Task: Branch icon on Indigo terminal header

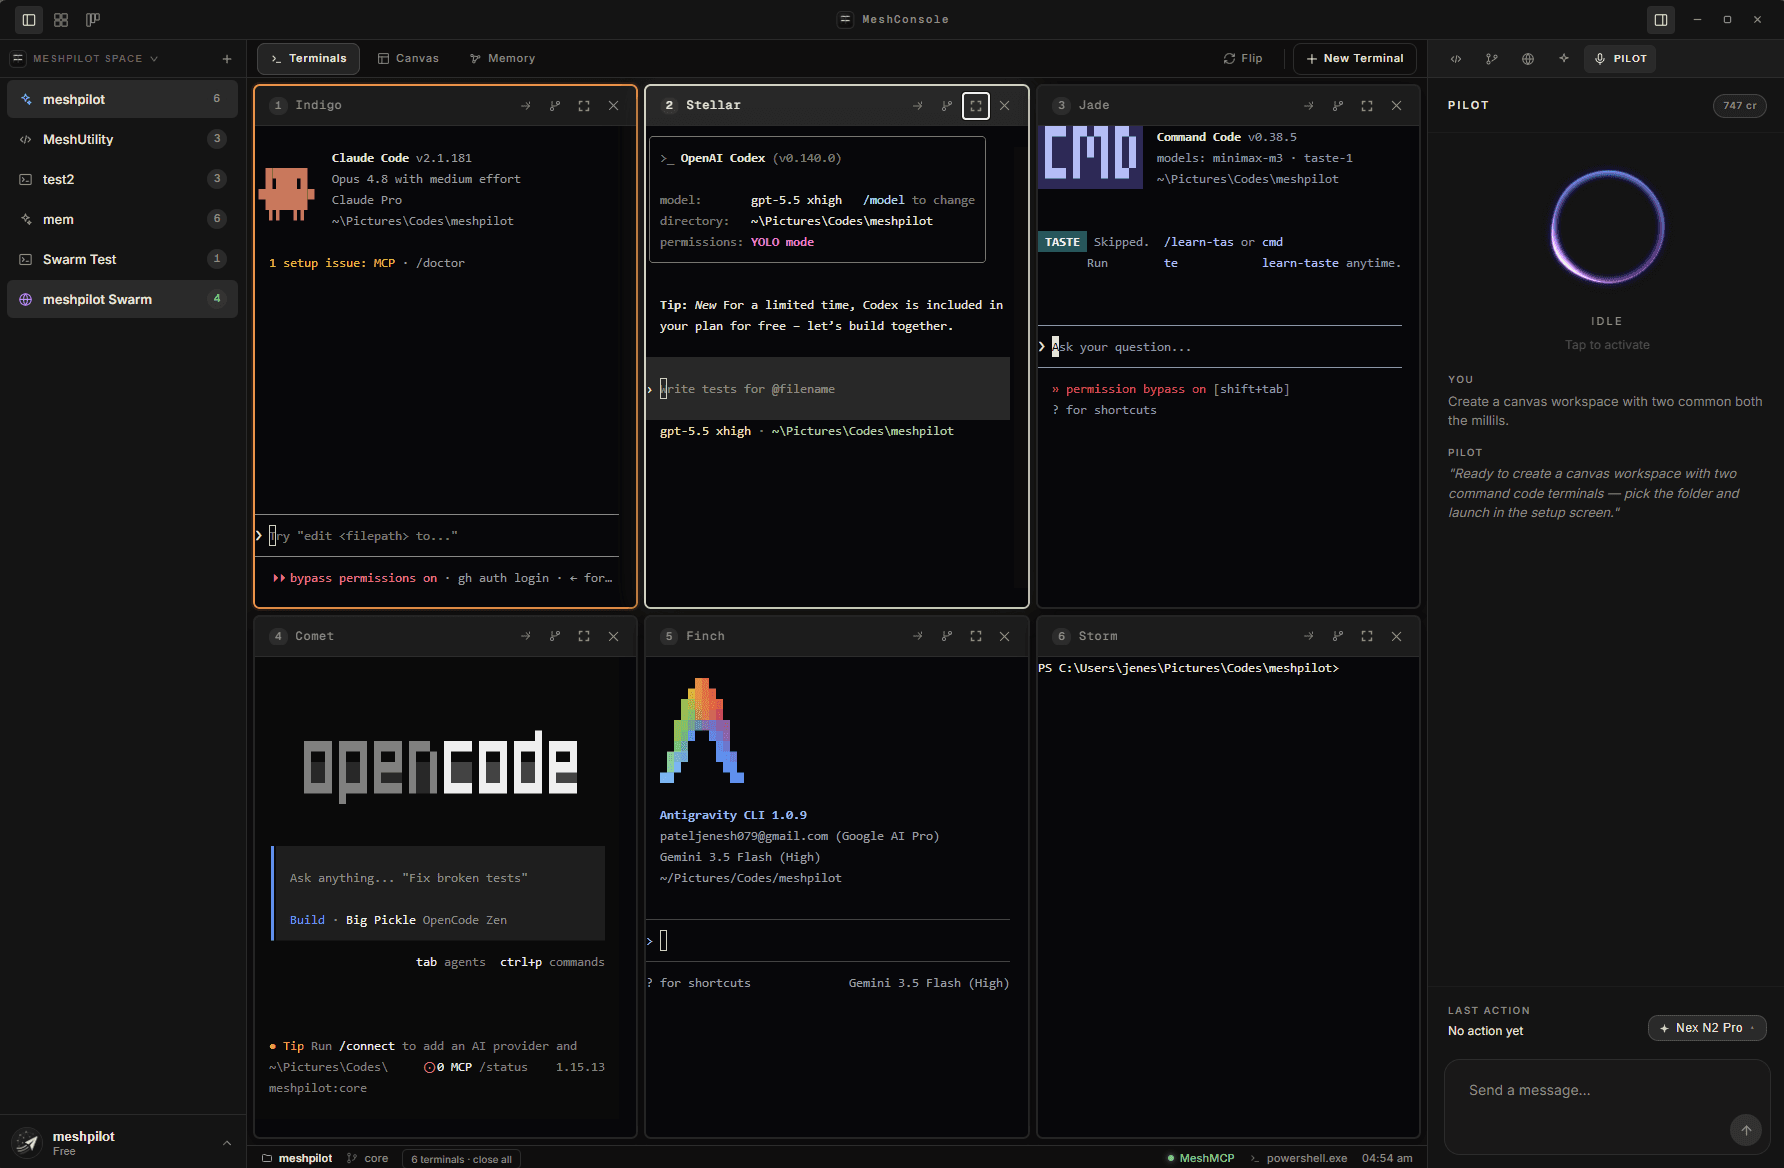Action: pos(555,106)
